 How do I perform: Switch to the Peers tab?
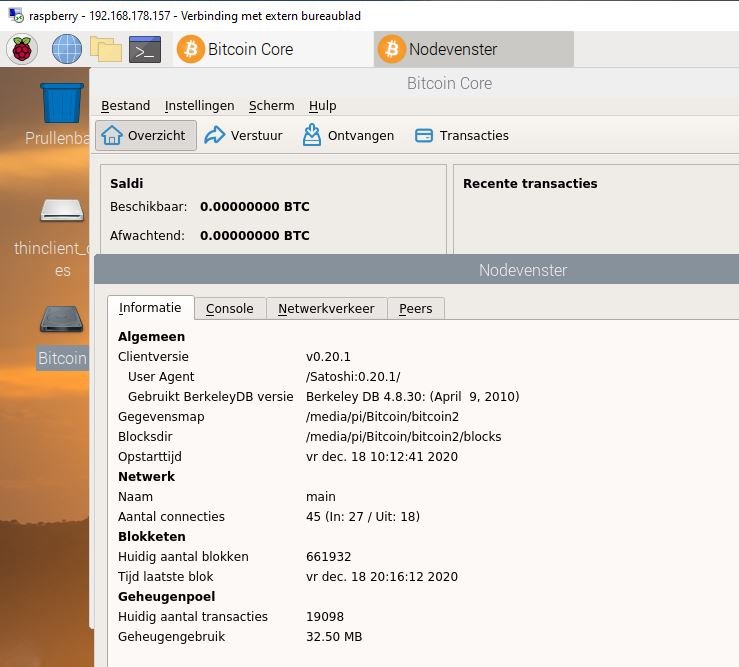point(415,308)
